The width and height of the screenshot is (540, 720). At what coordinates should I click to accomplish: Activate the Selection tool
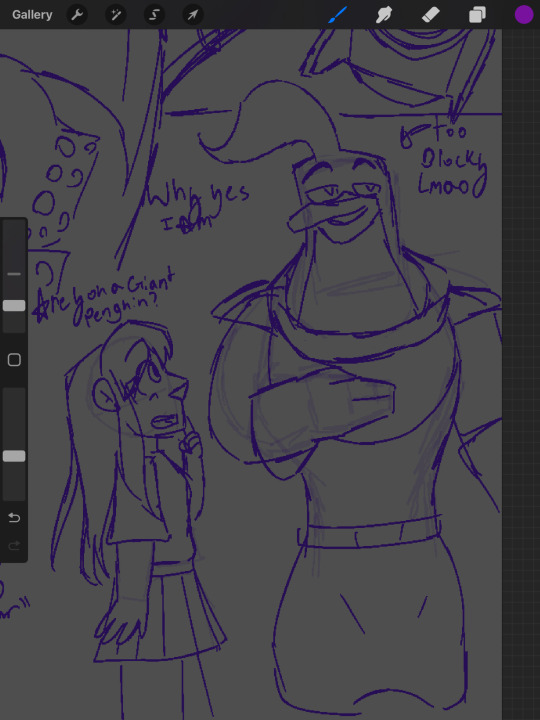click(154, 15)
